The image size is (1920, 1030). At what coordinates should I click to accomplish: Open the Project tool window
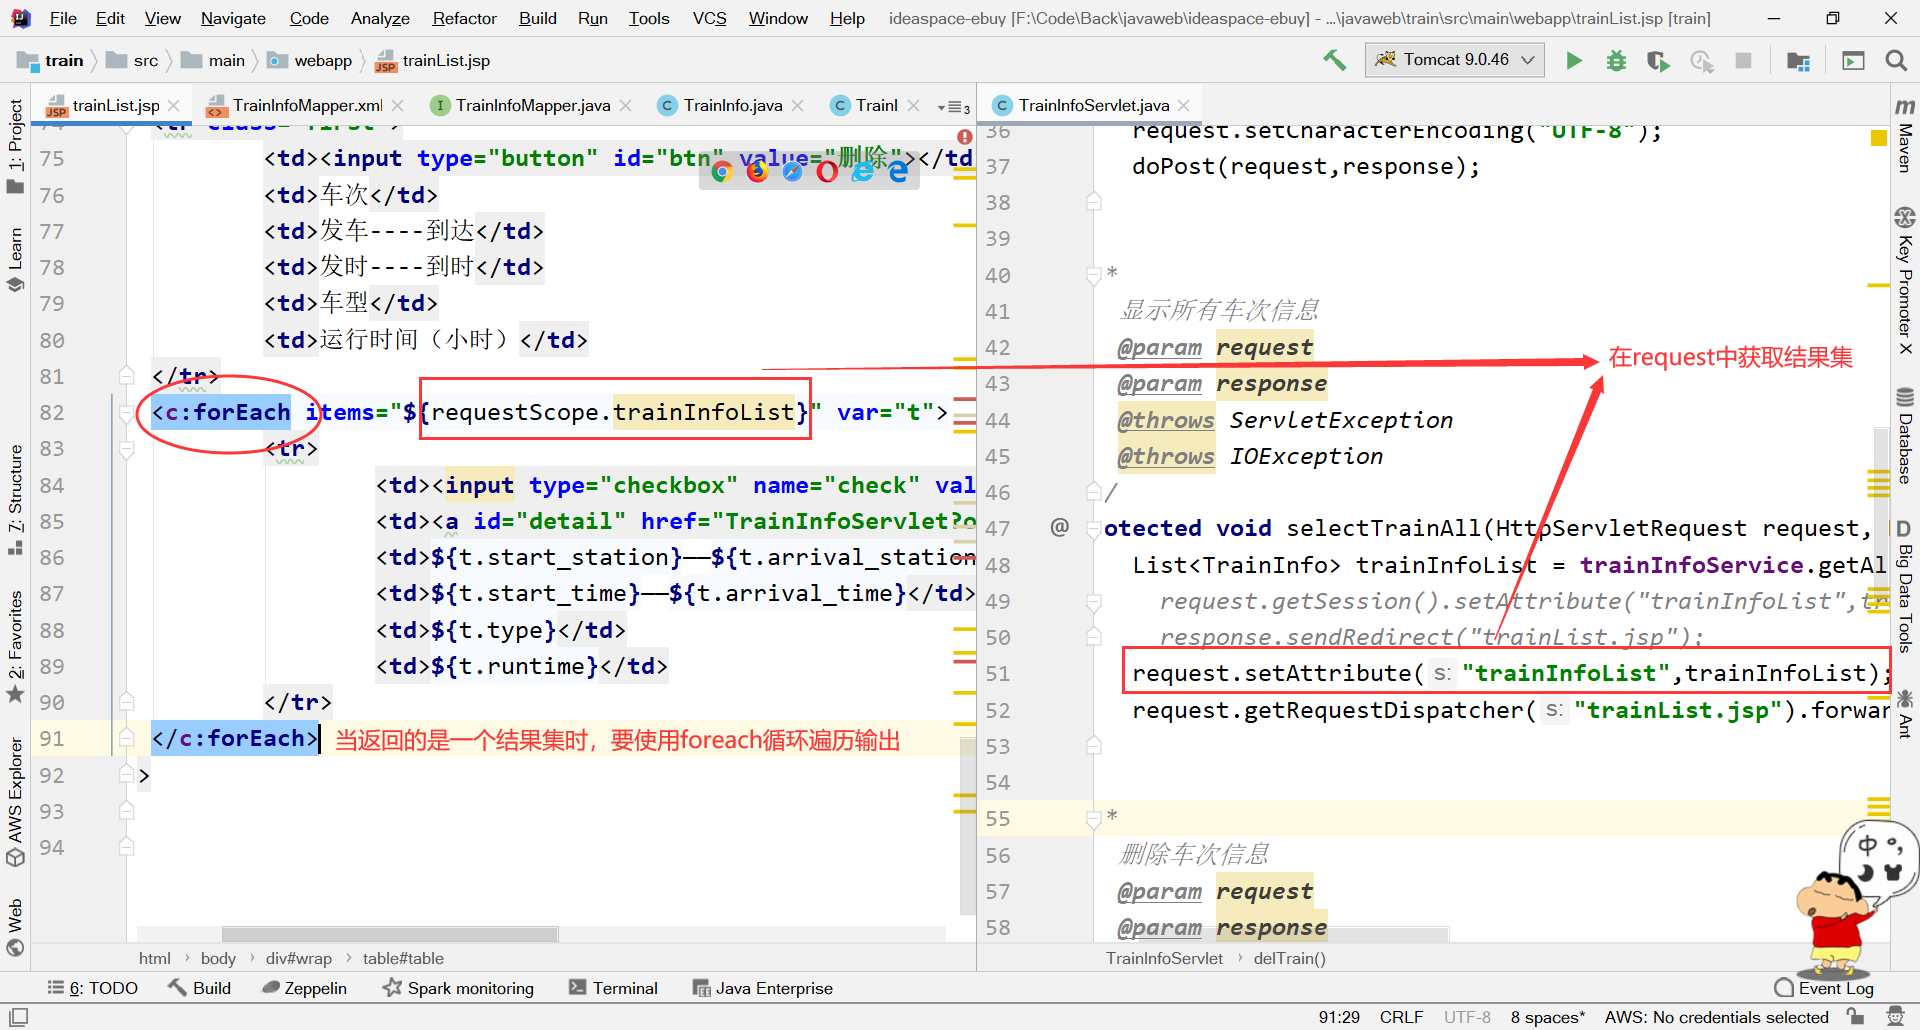(15, 146)
